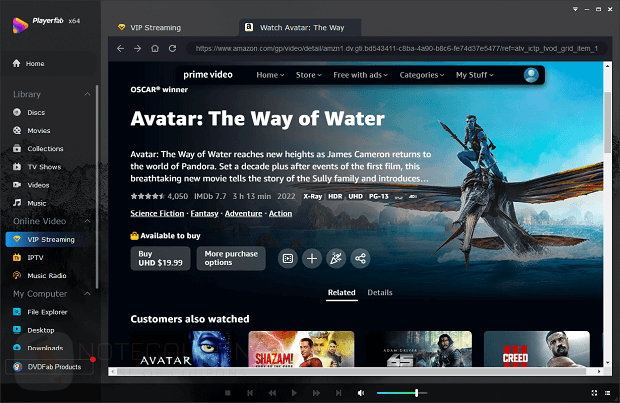Click the prime video logo
620x403 pixels.
pyautogui.click(x=208, y=75)
